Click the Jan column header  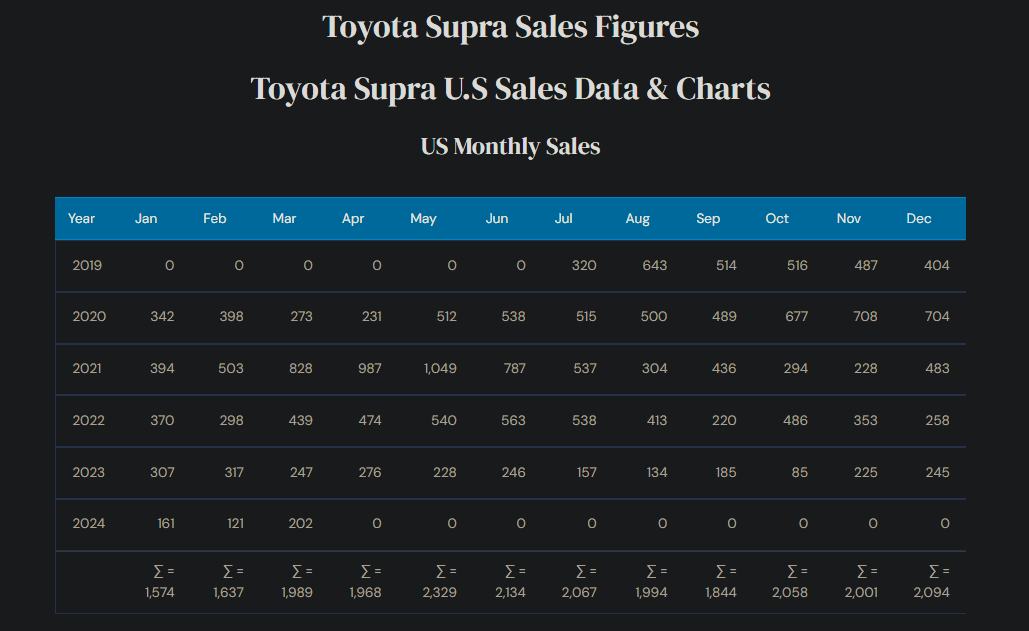coord(146,218)
